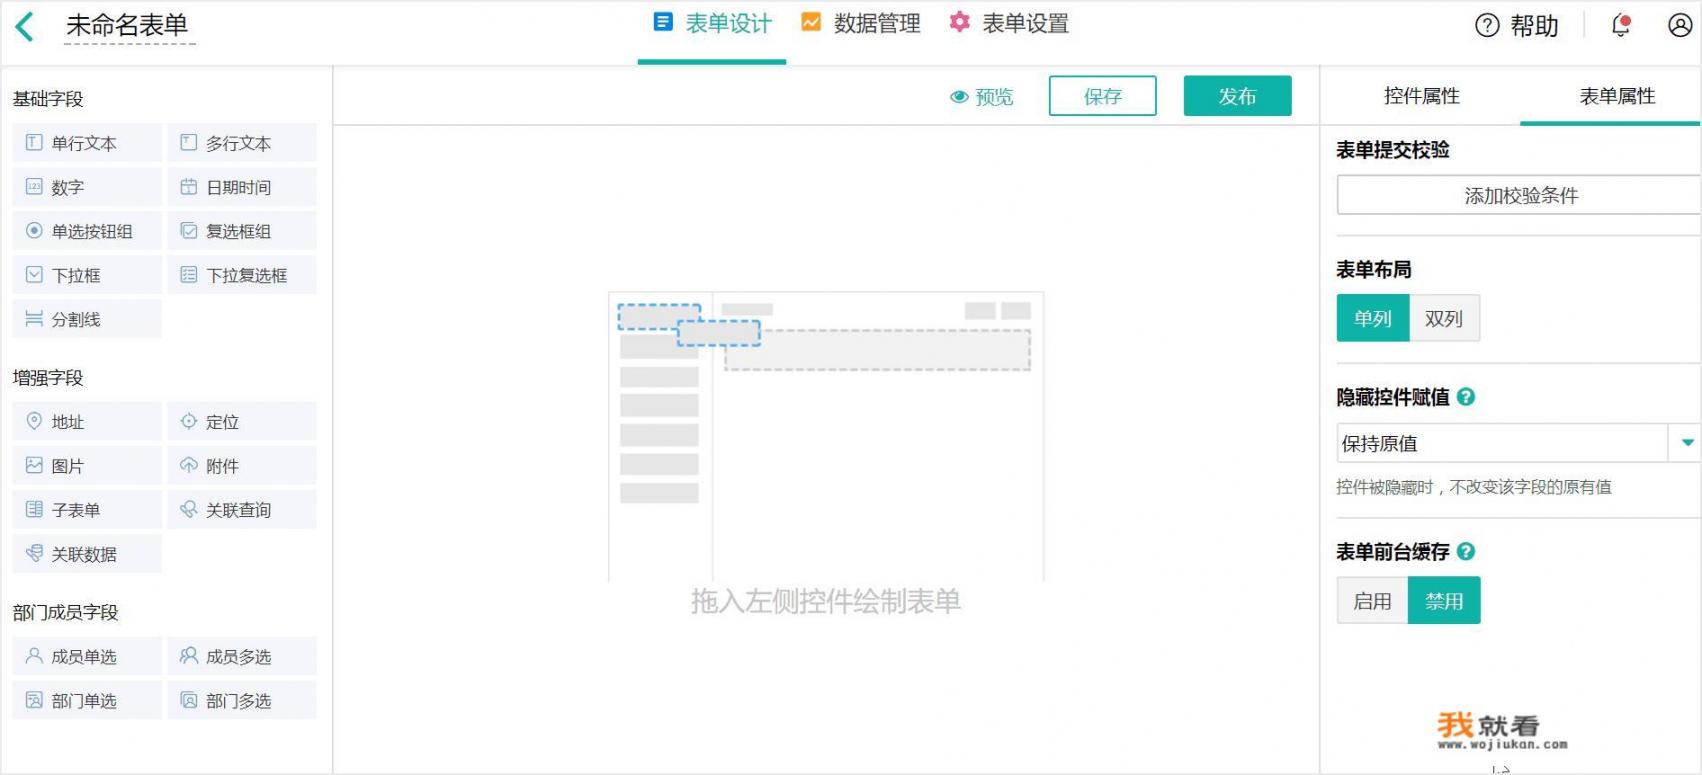Select the 多行文本 field
1702x775 pixels.
point(242,143)
